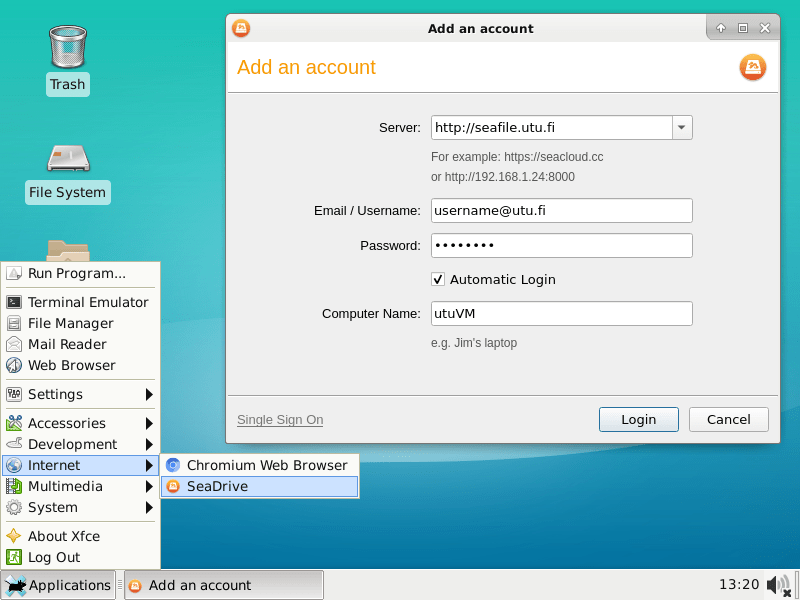The height and width of the screenshot is (600, 800).
Task: Follow the Single Sign On link
Action: pos(280,419)
